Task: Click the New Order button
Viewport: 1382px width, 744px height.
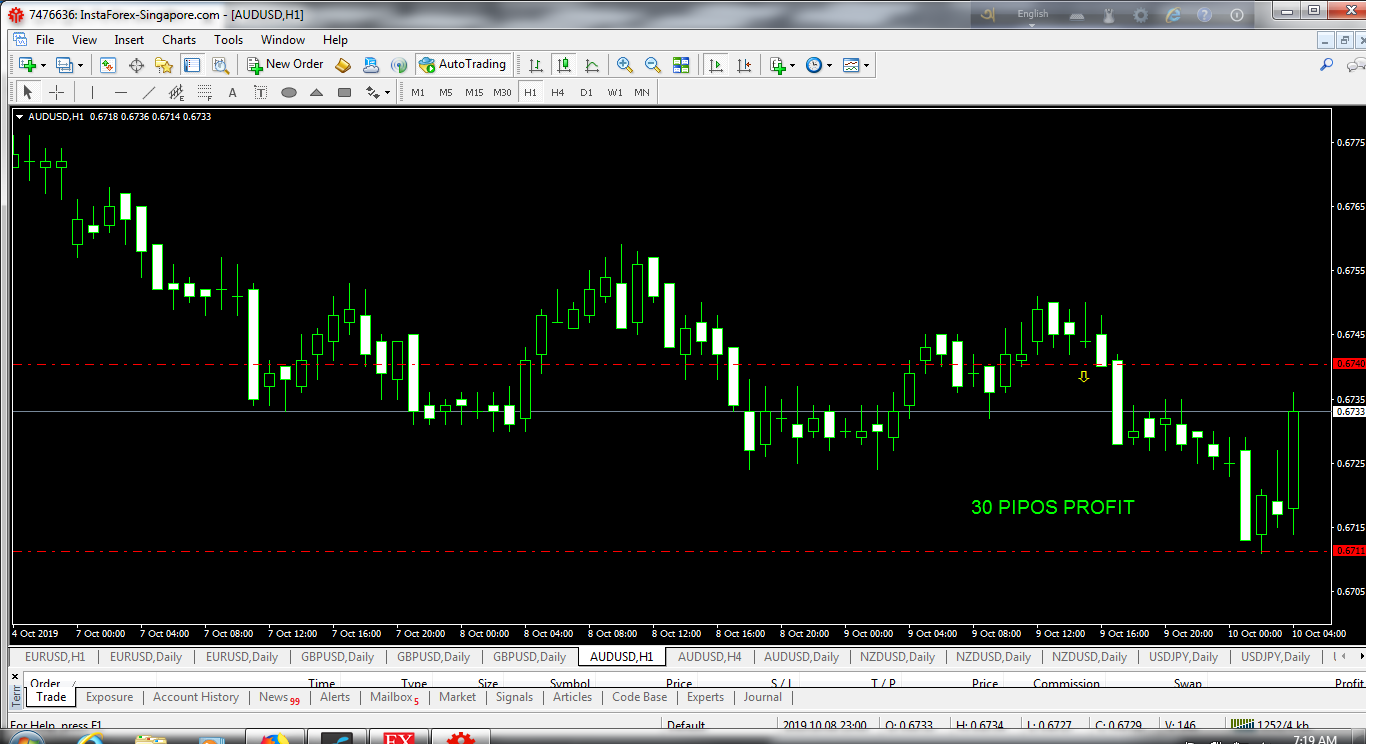Action: (286, 65)
